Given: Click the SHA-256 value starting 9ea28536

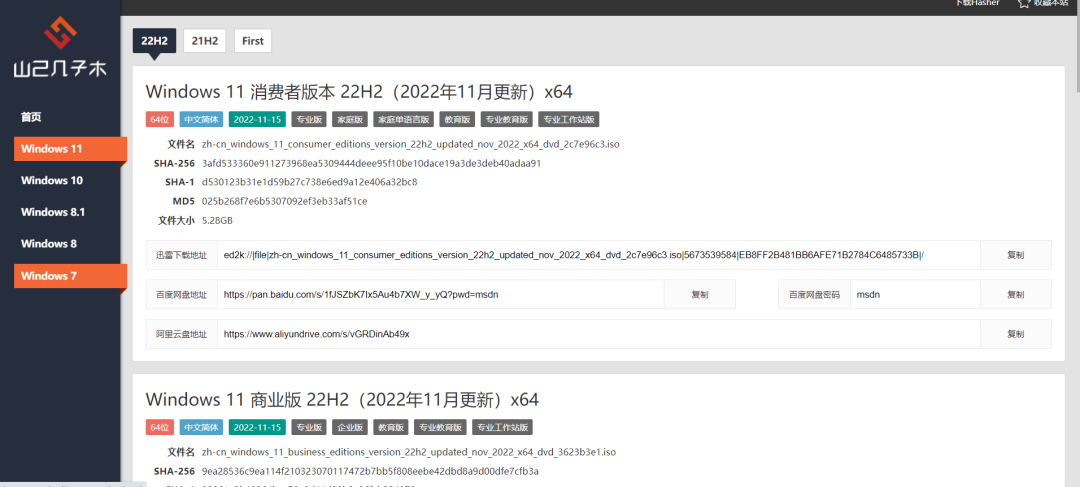Looking at the screenshot, I should point(370,471).
